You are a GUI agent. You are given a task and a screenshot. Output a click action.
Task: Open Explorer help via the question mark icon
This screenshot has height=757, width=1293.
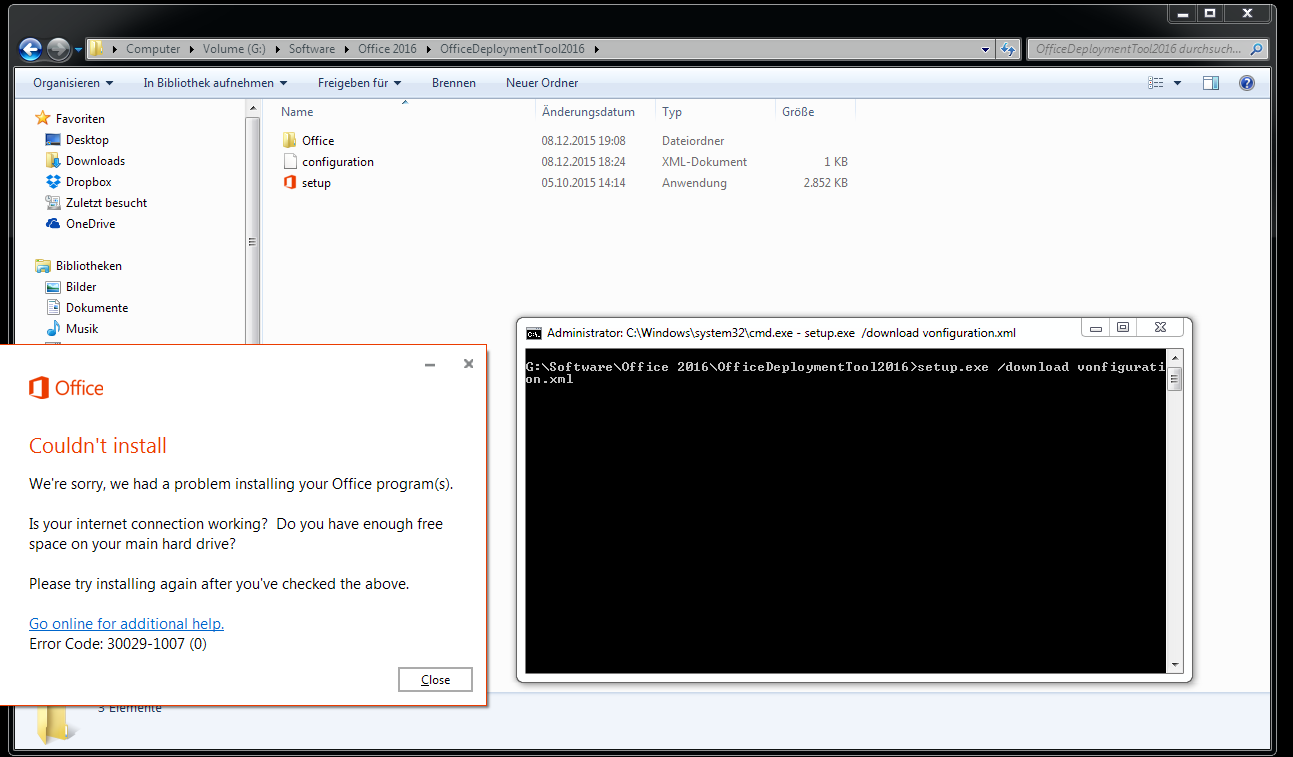(x=1247, y=83)
